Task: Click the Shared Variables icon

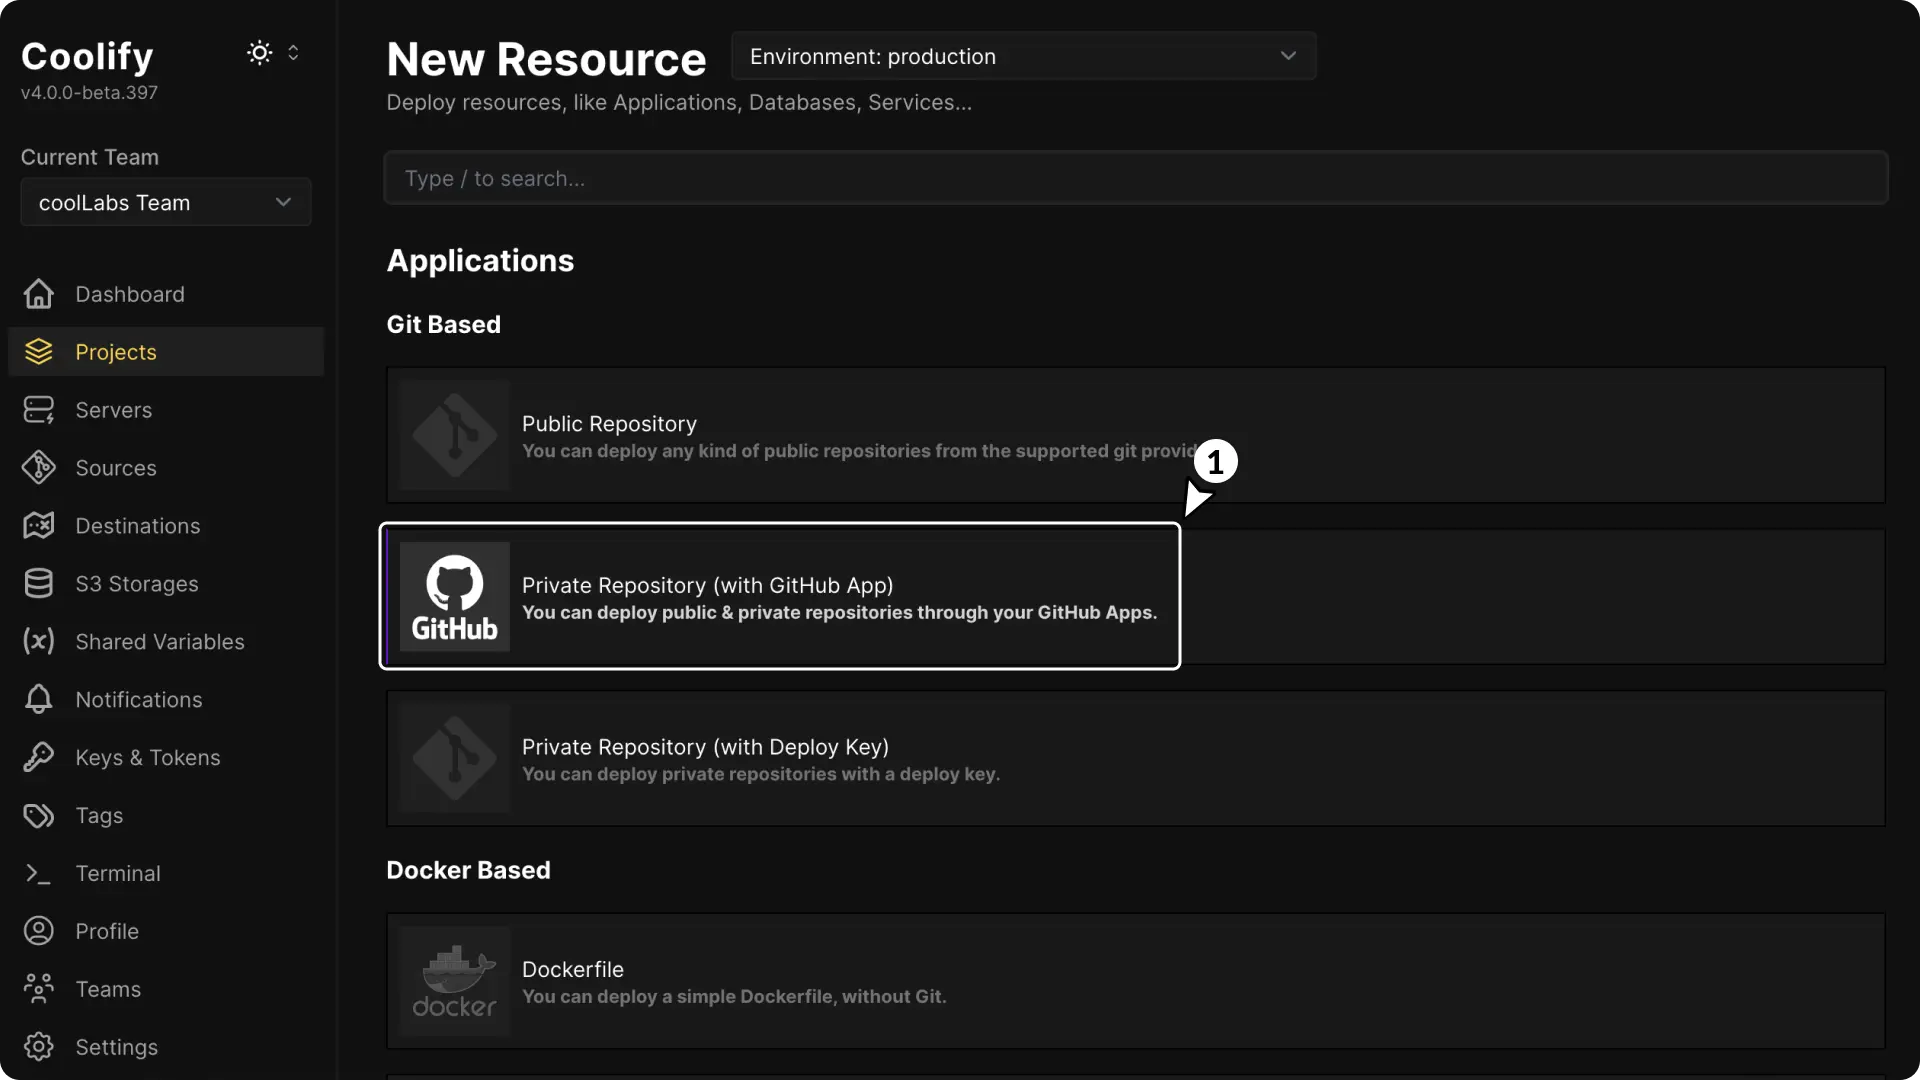Action: pyautogui.click(x=38, y=642)
